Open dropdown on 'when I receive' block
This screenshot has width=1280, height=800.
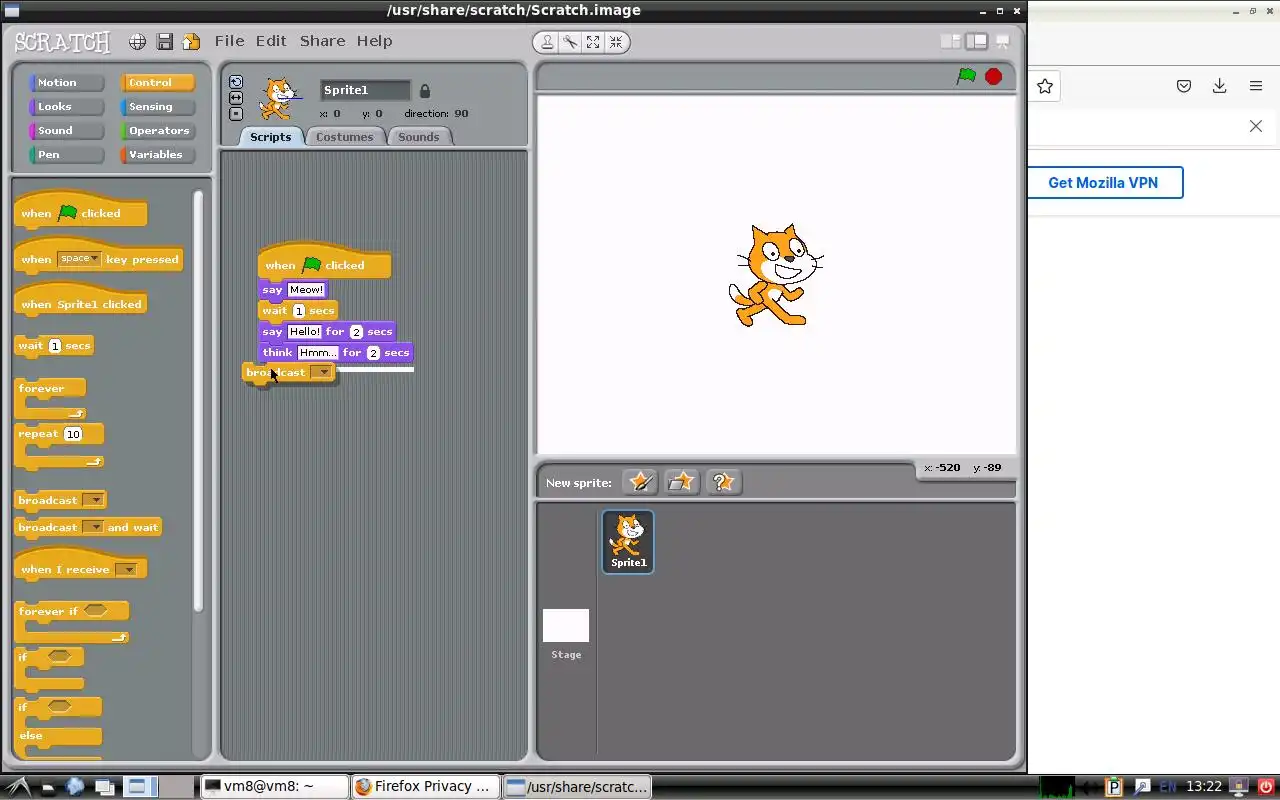126,570
